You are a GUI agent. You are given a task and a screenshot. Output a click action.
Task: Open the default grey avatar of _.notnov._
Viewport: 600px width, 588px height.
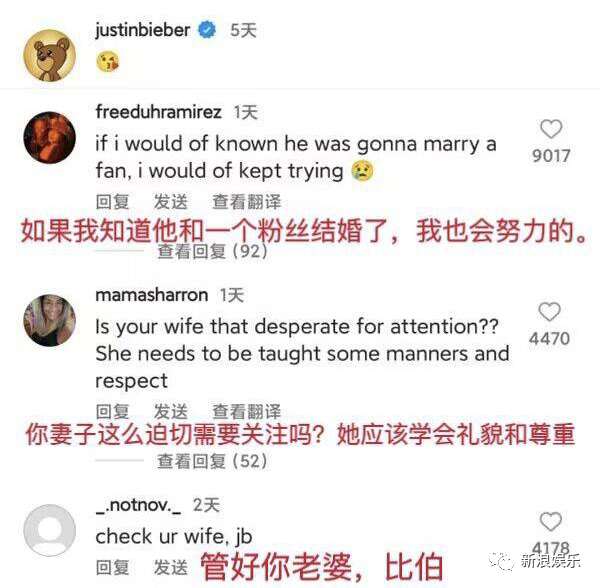pyautogui.click(x=50, y=530)
